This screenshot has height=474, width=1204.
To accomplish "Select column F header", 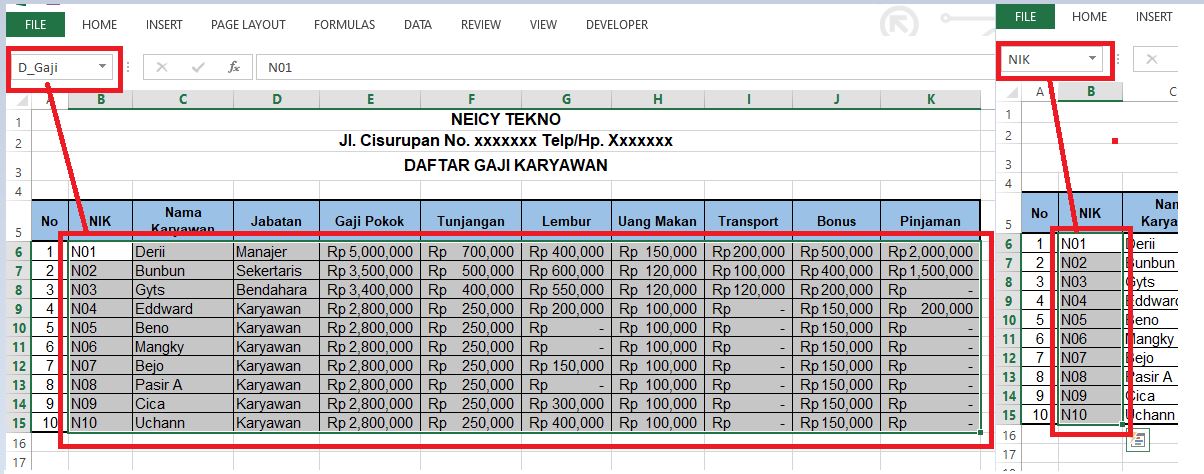I will click(471, 99).
